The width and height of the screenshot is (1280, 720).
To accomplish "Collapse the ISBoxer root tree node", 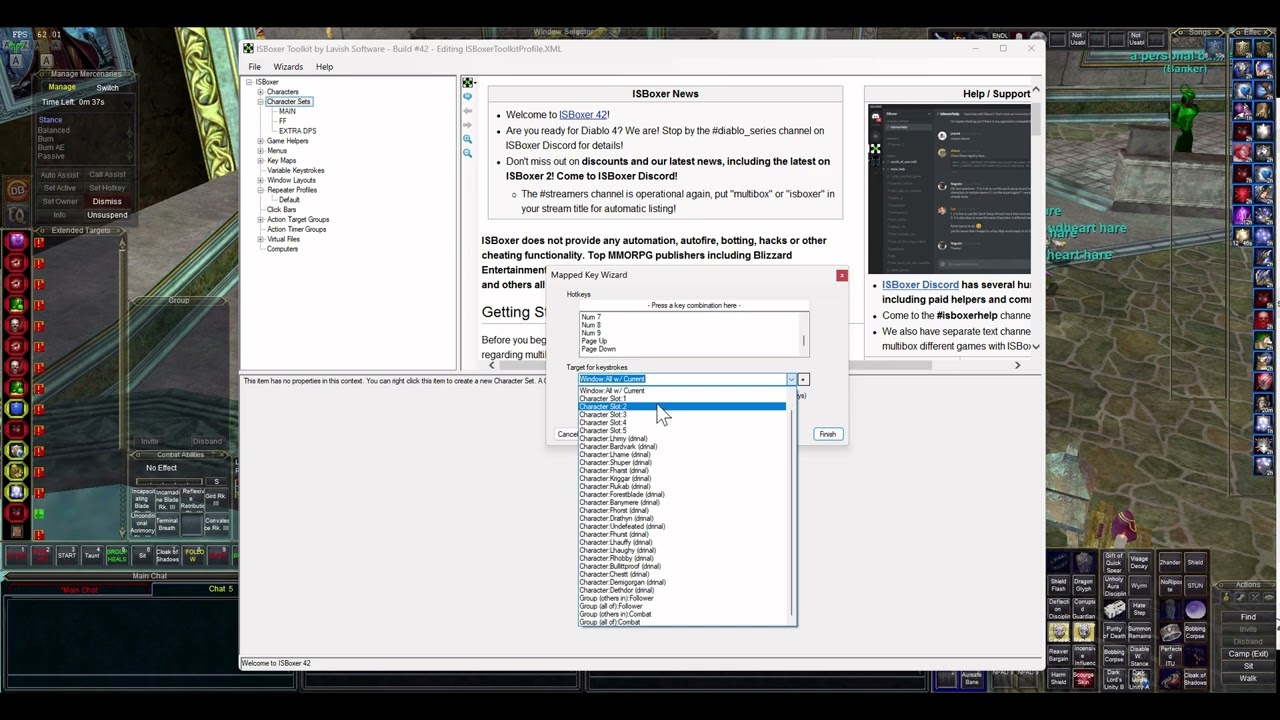I will click(250, 82).
